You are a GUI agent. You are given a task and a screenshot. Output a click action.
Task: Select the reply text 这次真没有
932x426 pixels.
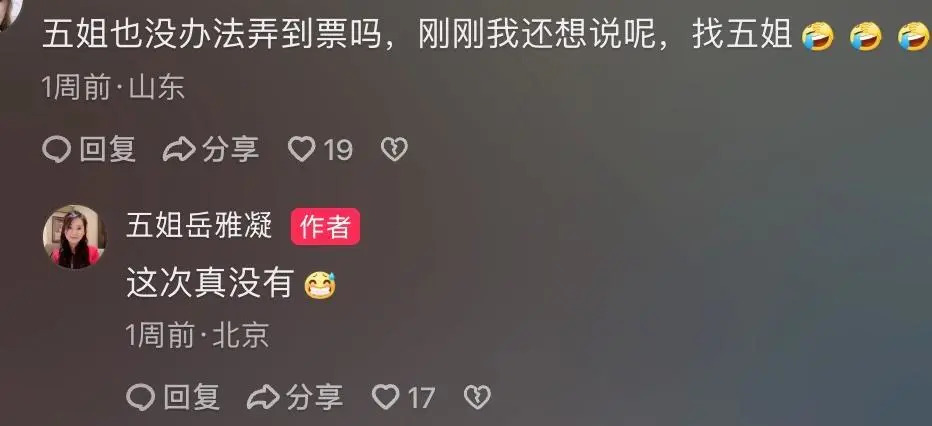point(210,283)
